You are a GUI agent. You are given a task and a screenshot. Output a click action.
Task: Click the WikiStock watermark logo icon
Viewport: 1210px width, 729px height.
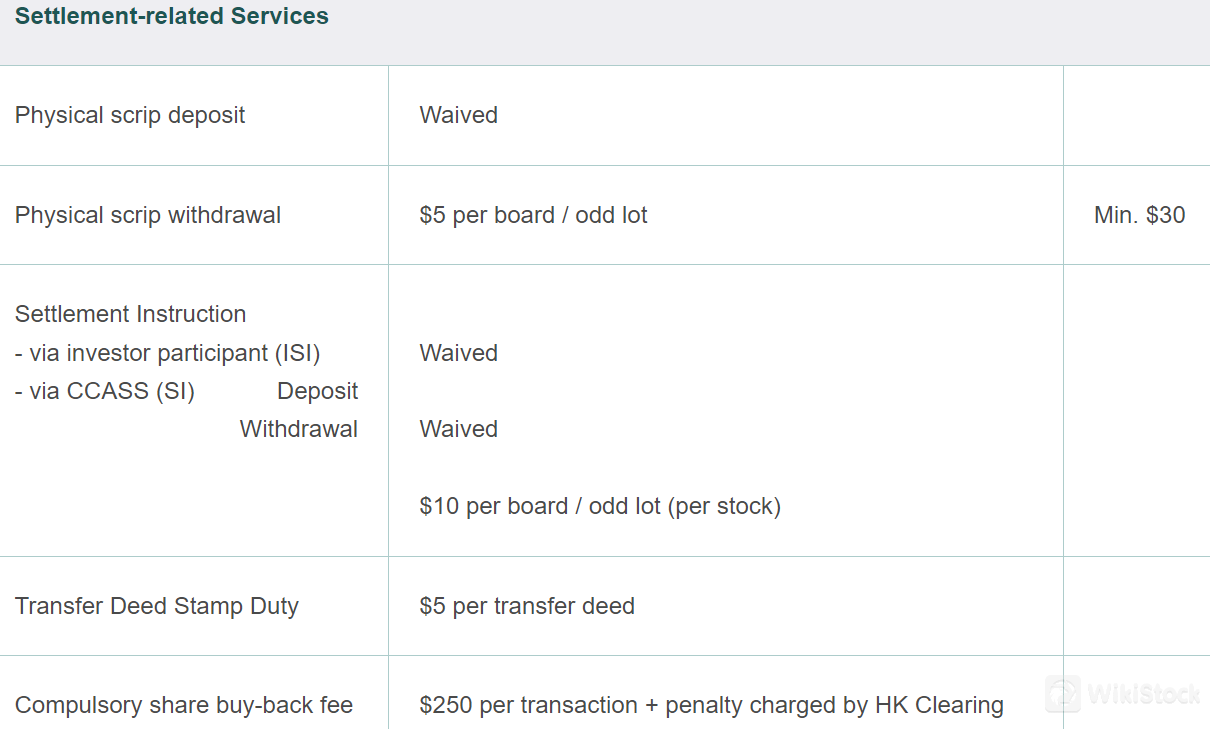(1063, 693)
